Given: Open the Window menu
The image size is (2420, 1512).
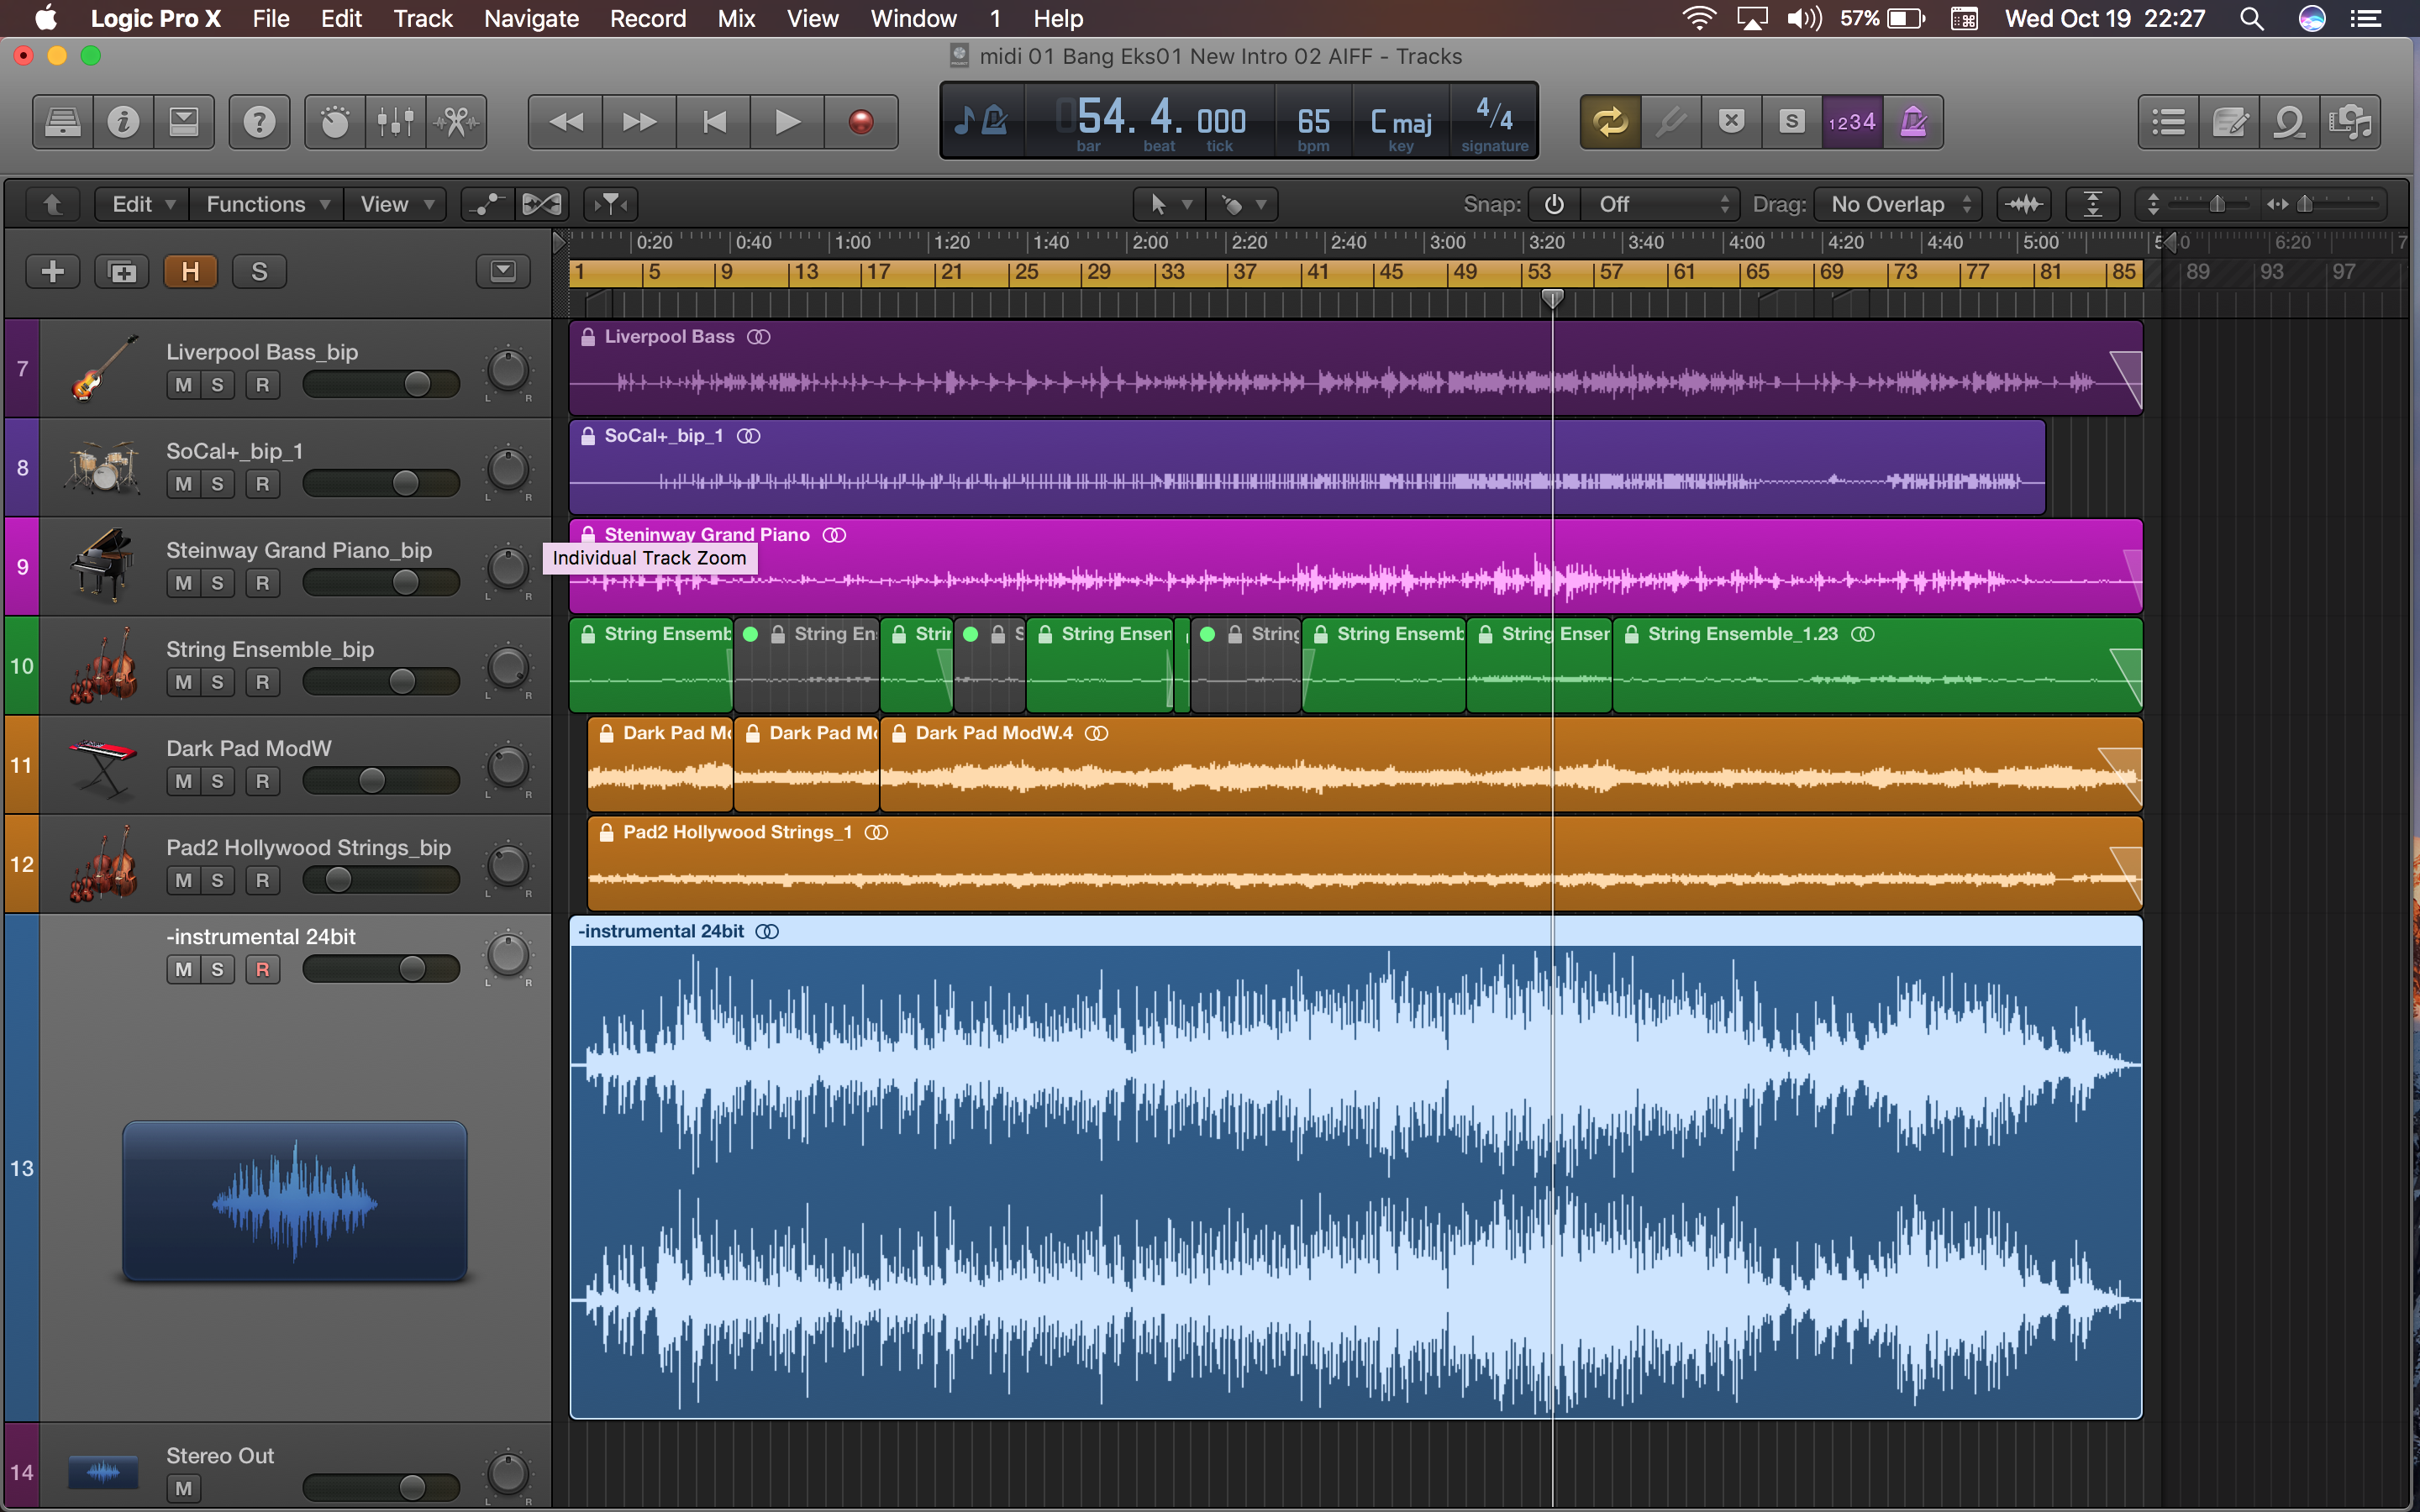Looking at the screenshot, I should (913, 18).
